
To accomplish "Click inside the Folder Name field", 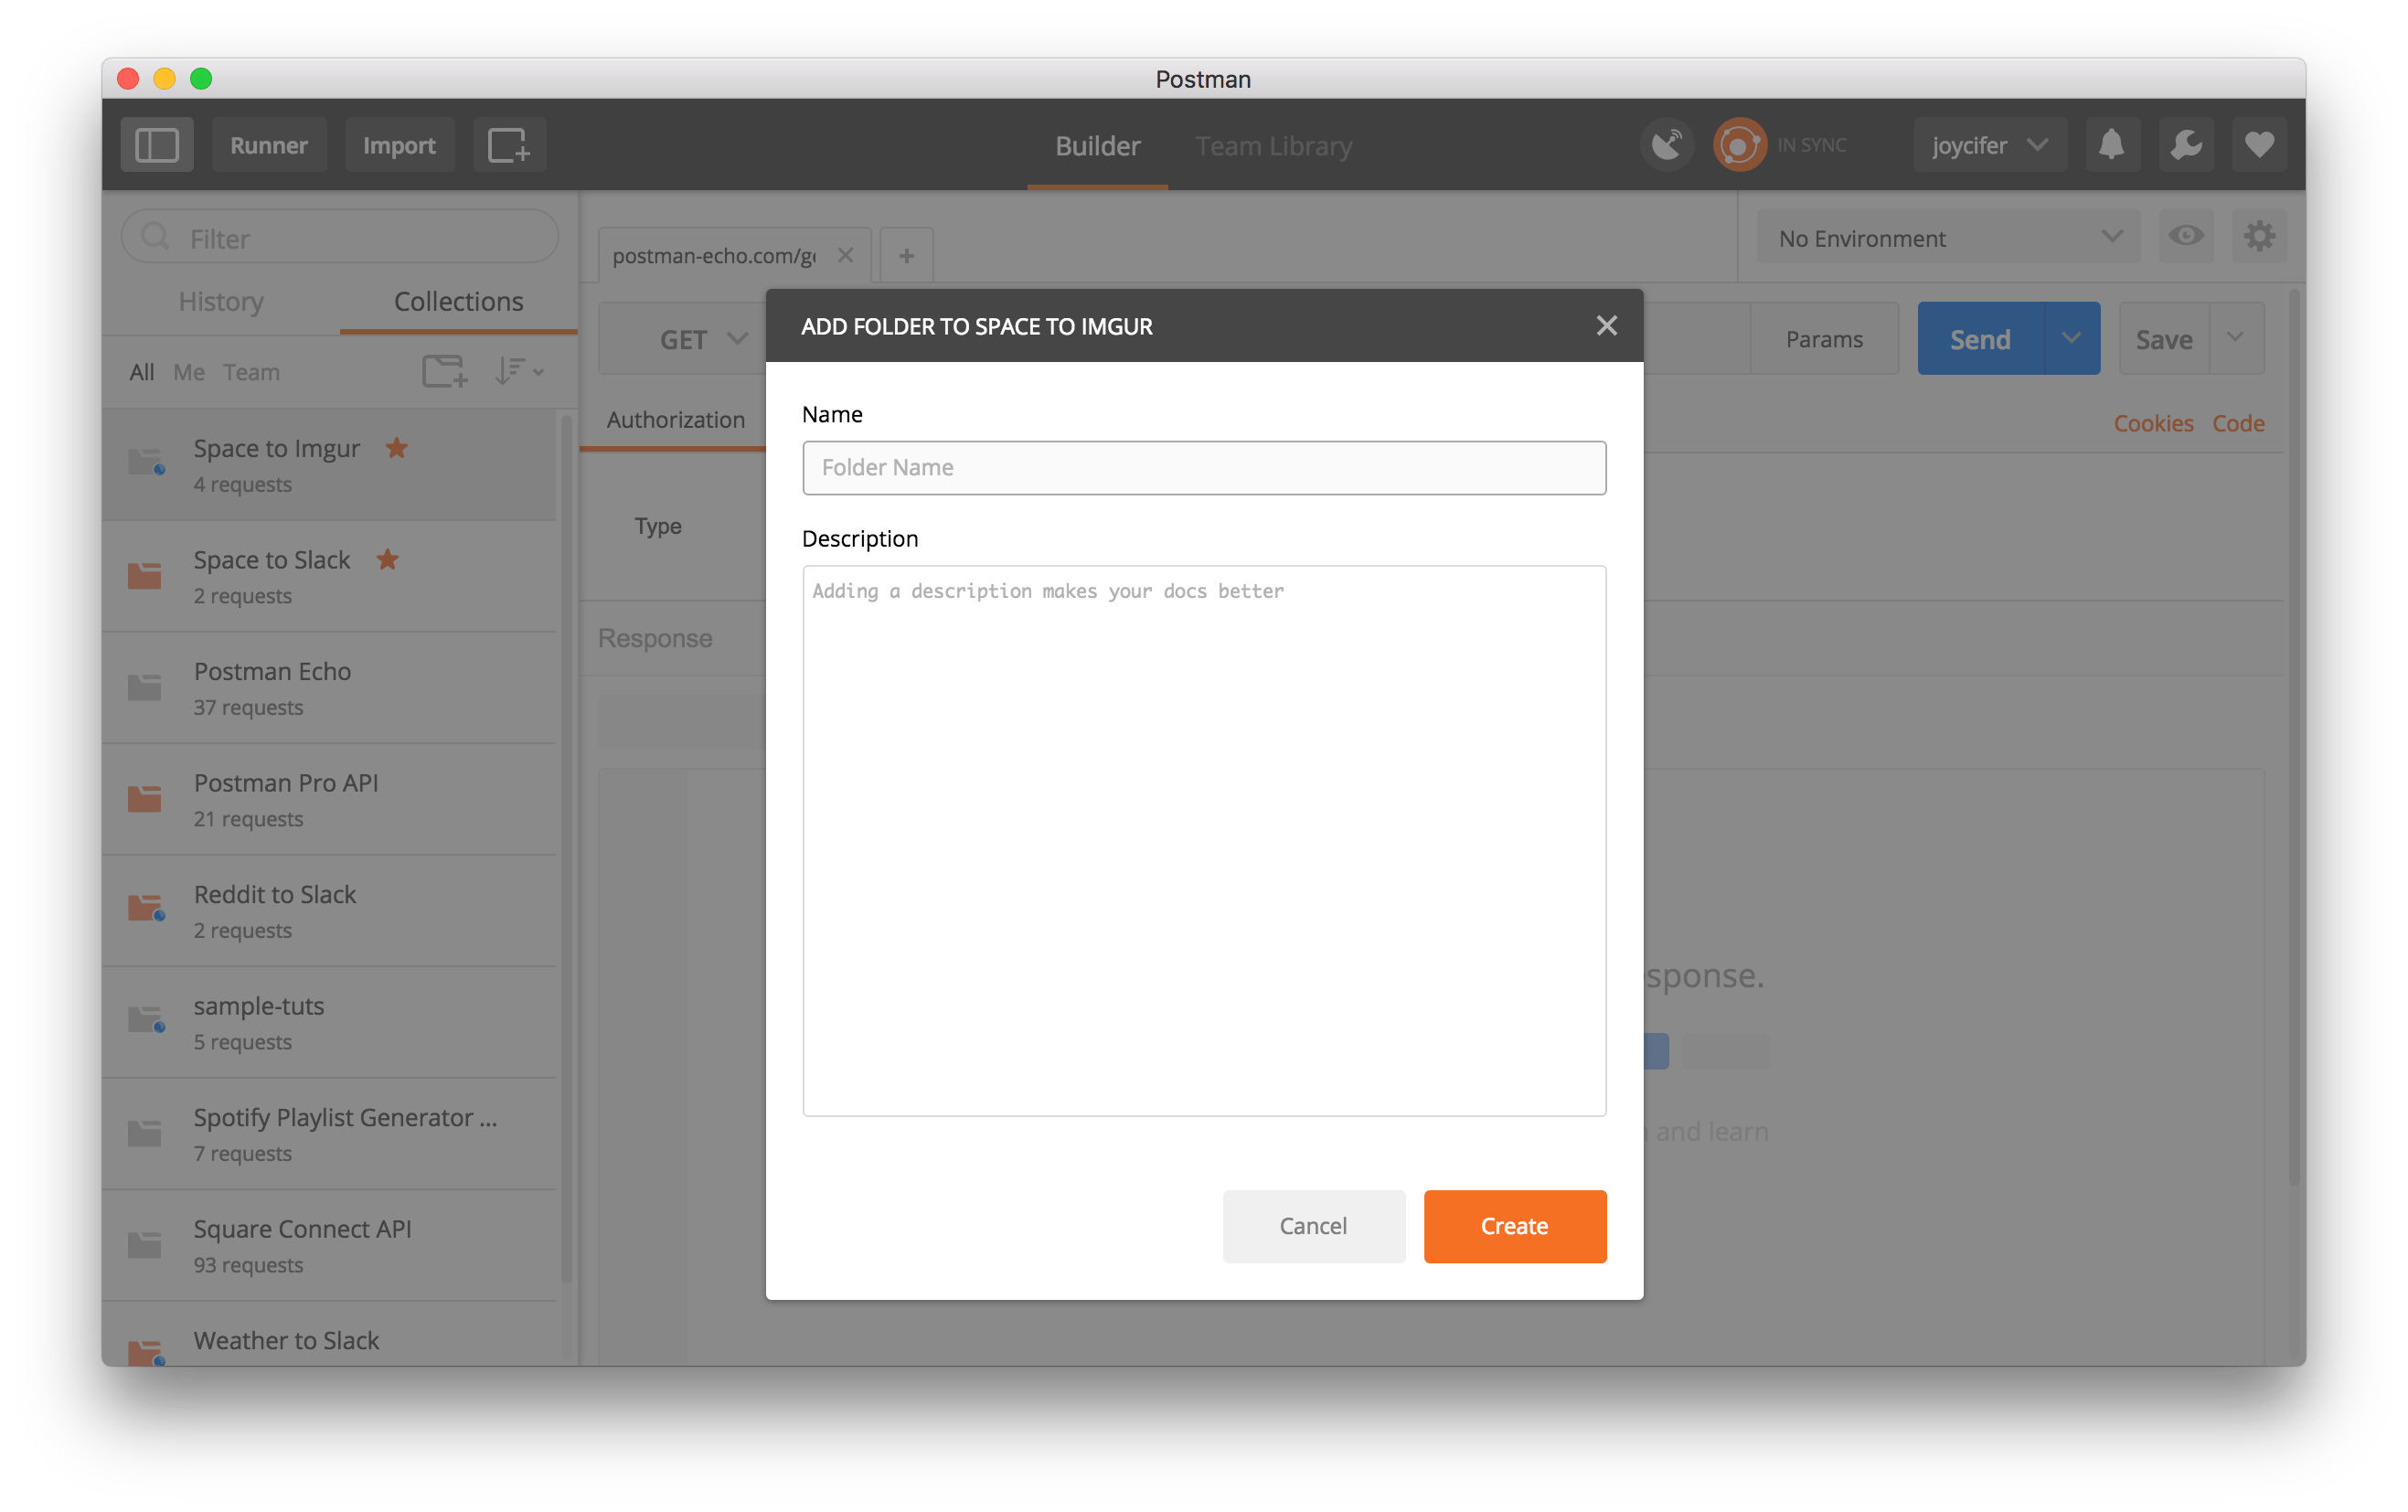I will [1203, 467].
